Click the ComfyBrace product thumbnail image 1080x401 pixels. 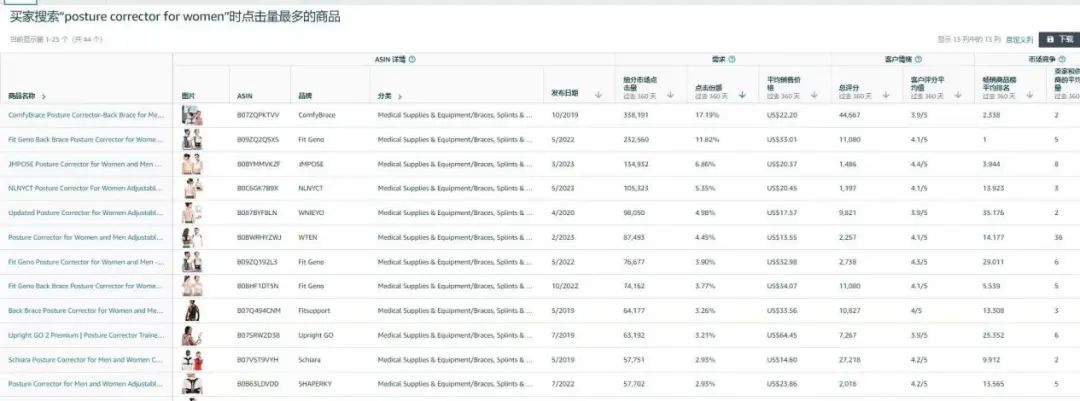click(193, 115)
